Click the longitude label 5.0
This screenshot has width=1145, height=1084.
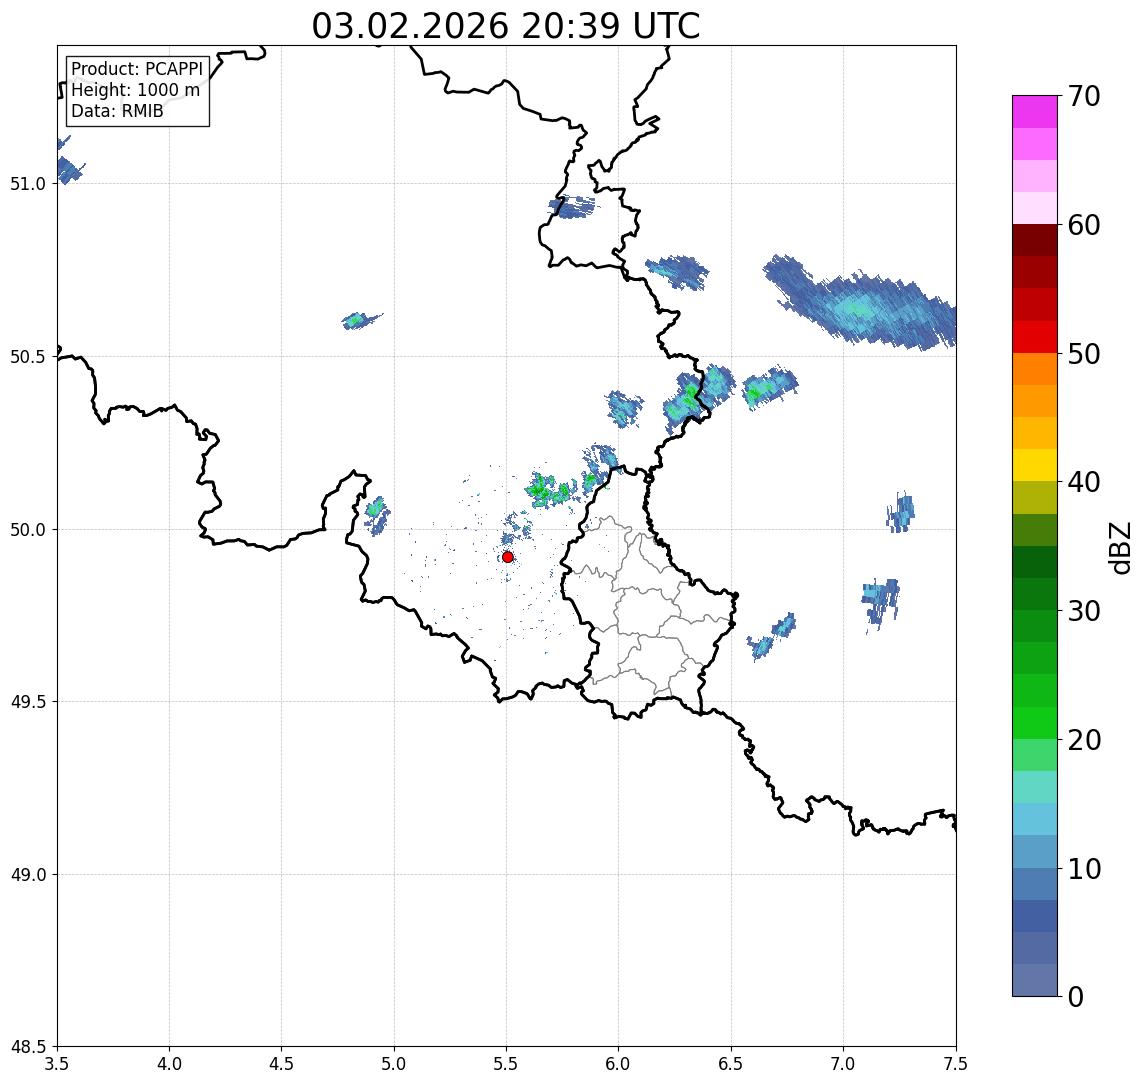coord(394,1064)
